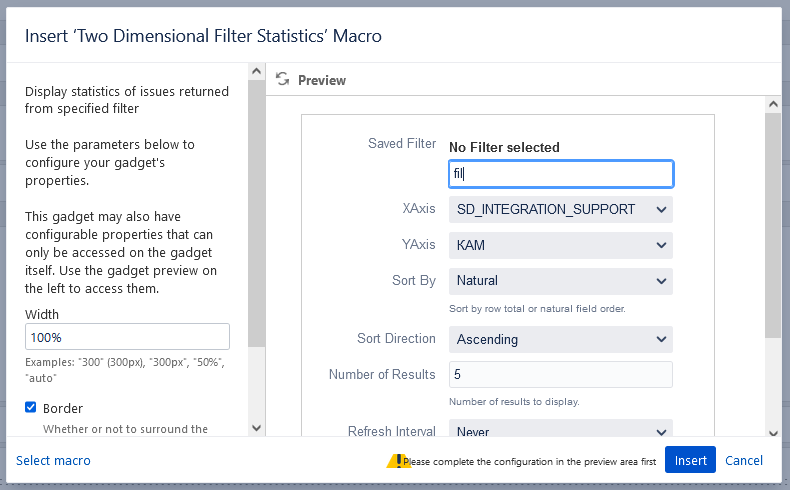Screen dimensions: 790x490
Task: Click the refresh preview icon
Action: click(x=282, y=79)
